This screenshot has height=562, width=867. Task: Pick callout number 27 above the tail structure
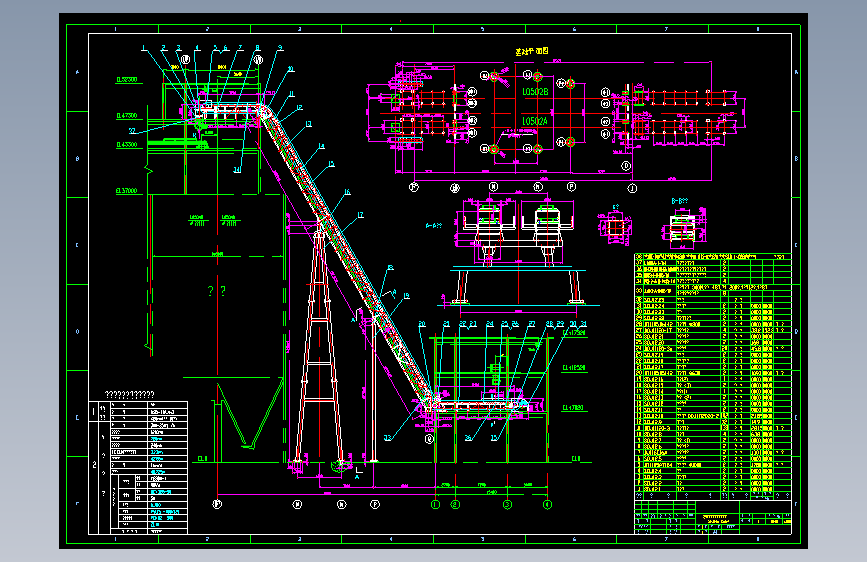pos(531,324)
